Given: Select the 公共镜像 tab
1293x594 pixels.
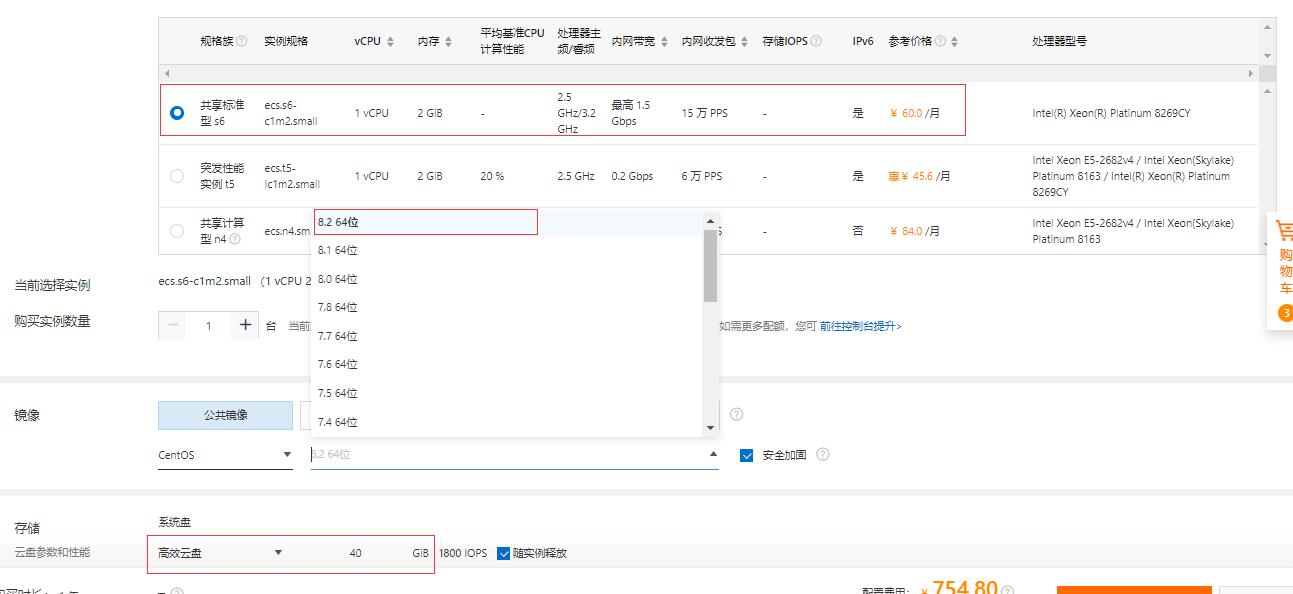Looking at the screenshot, I should [x=225, y=415].
